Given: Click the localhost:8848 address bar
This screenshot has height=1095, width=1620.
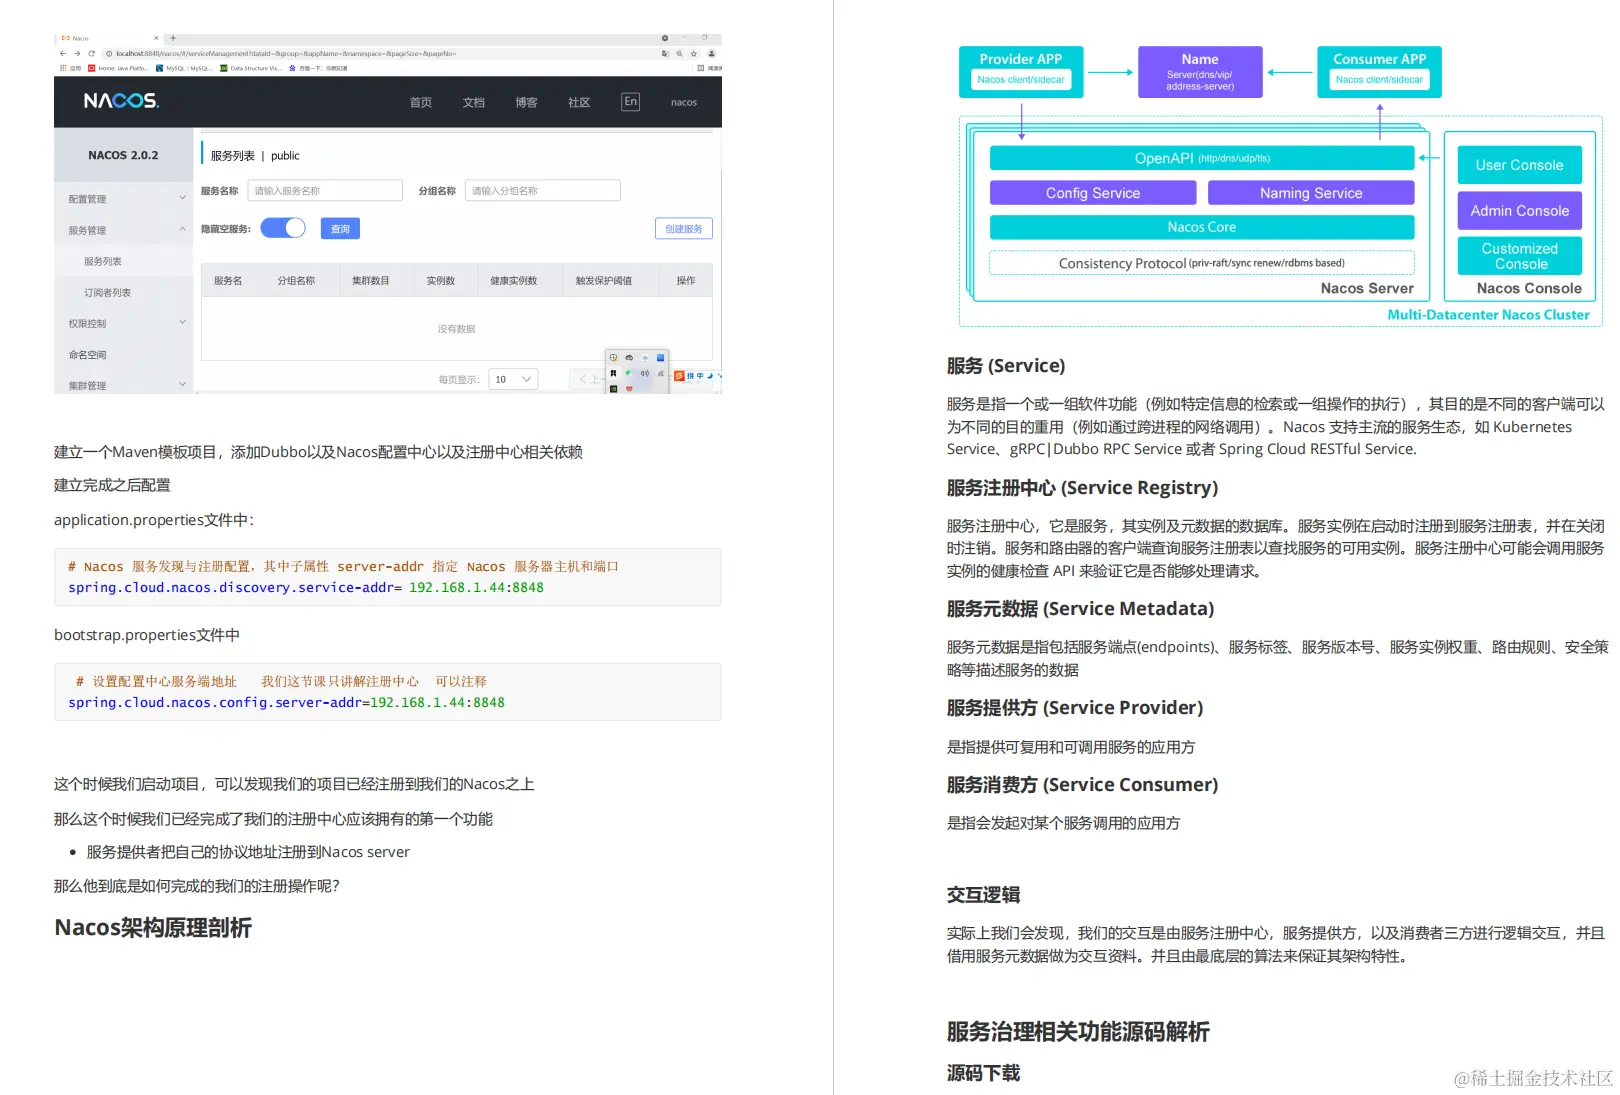Looking at the screenshot, I should (x=380, y=53).
